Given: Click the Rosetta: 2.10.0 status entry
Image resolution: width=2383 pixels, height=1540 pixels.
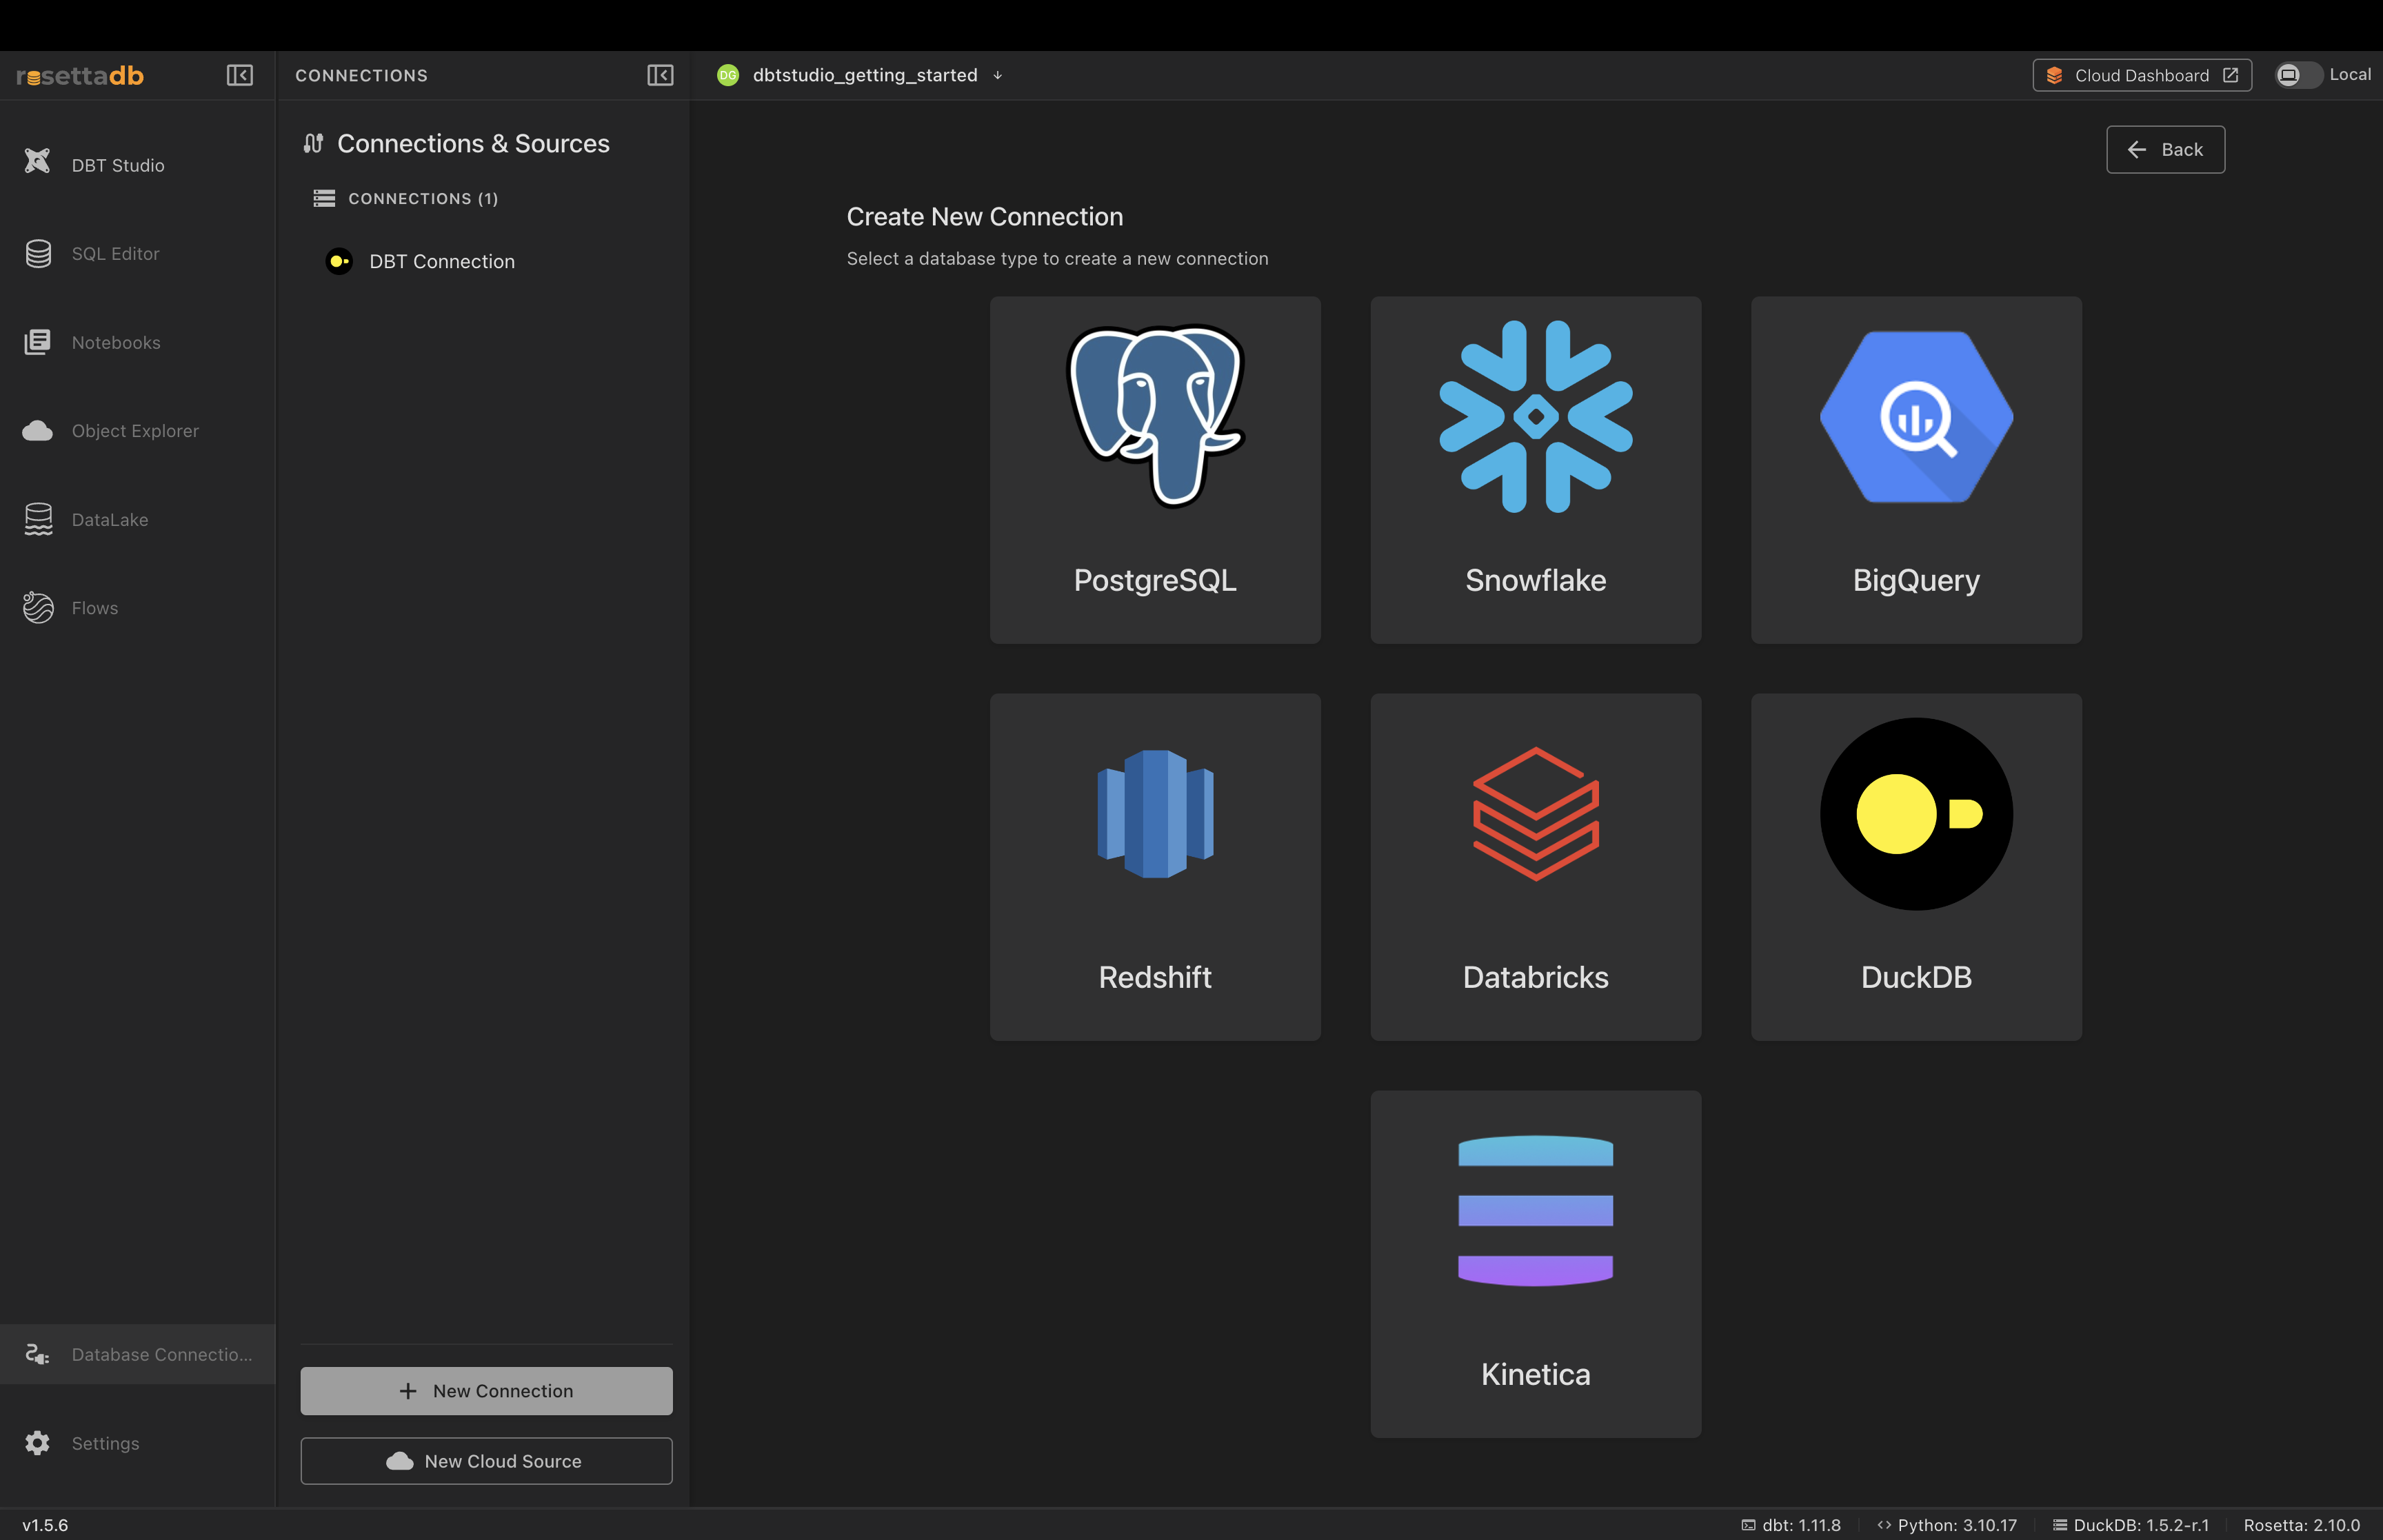Looking at the screenshot, I should coord(2301,1525).
